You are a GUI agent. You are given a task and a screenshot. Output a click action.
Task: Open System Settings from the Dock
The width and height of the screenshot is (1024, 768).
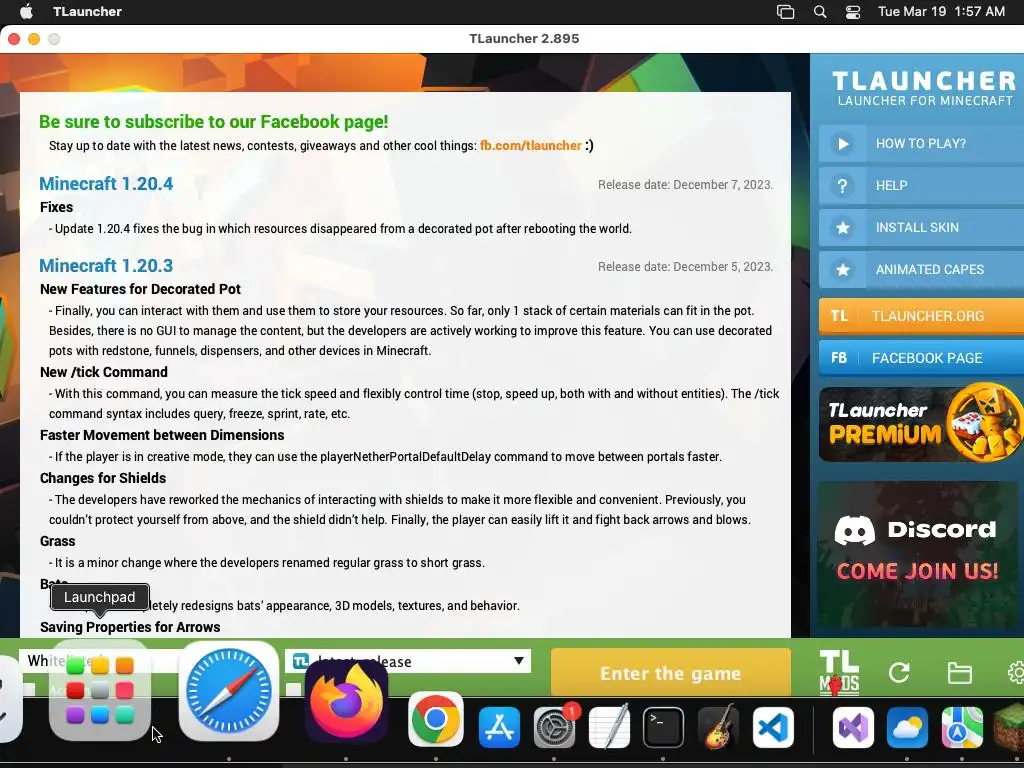(x=555, y=727)
